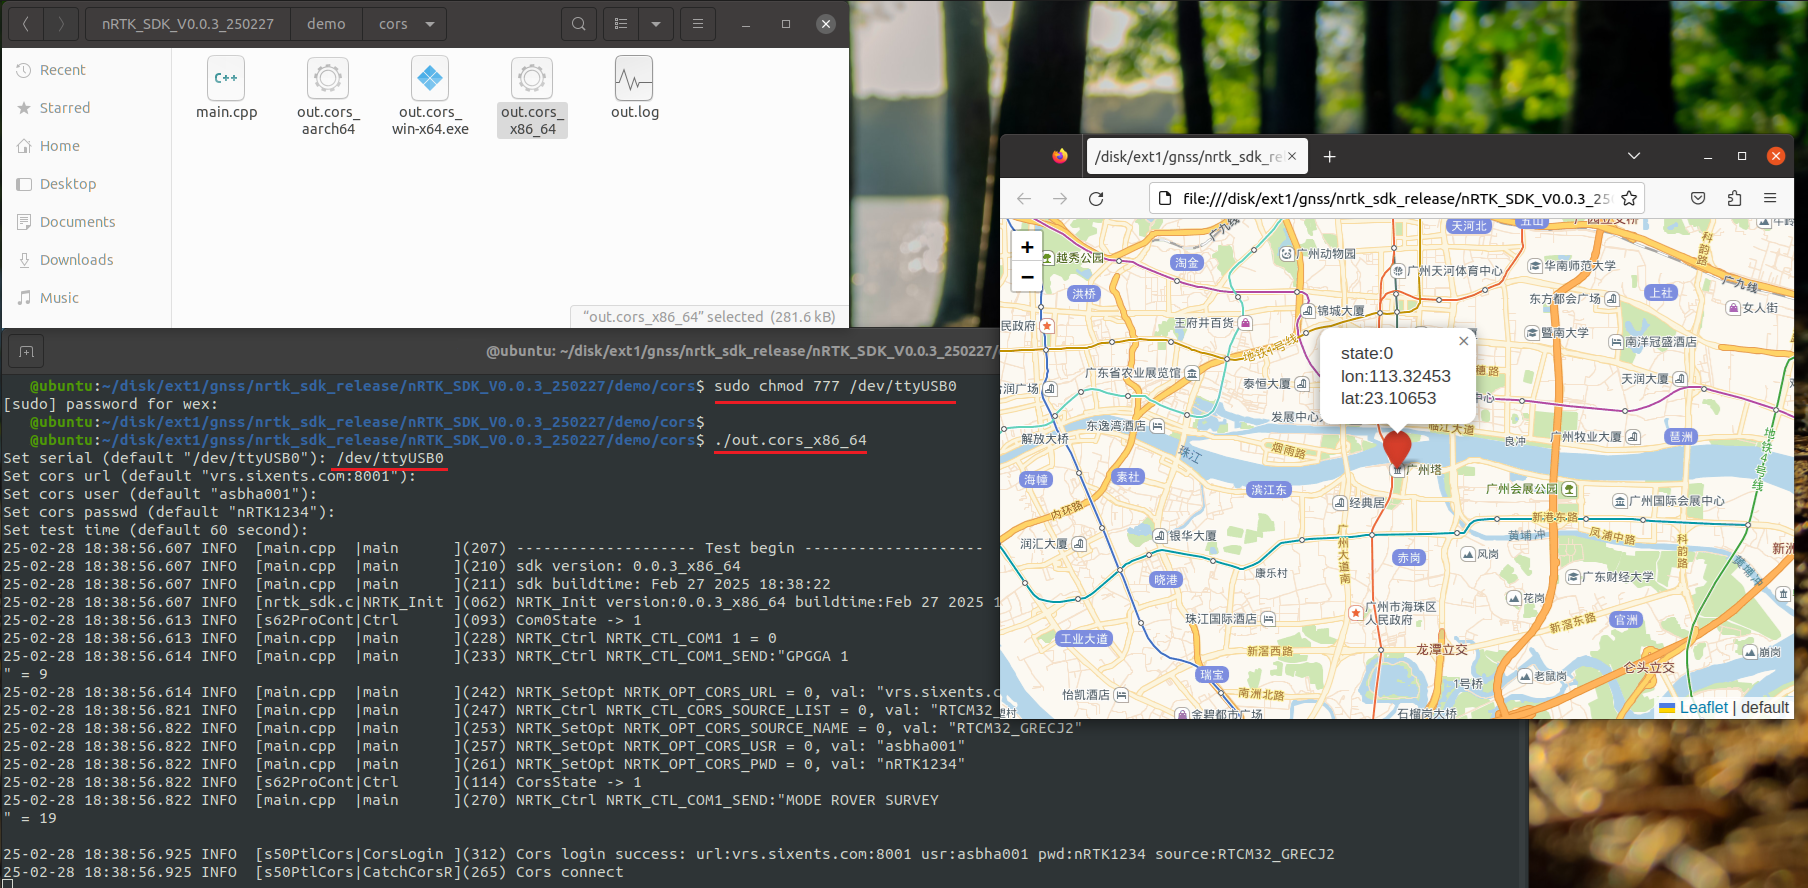
Task: Expand the cors path dropdown
Action: tap(430, 24)
